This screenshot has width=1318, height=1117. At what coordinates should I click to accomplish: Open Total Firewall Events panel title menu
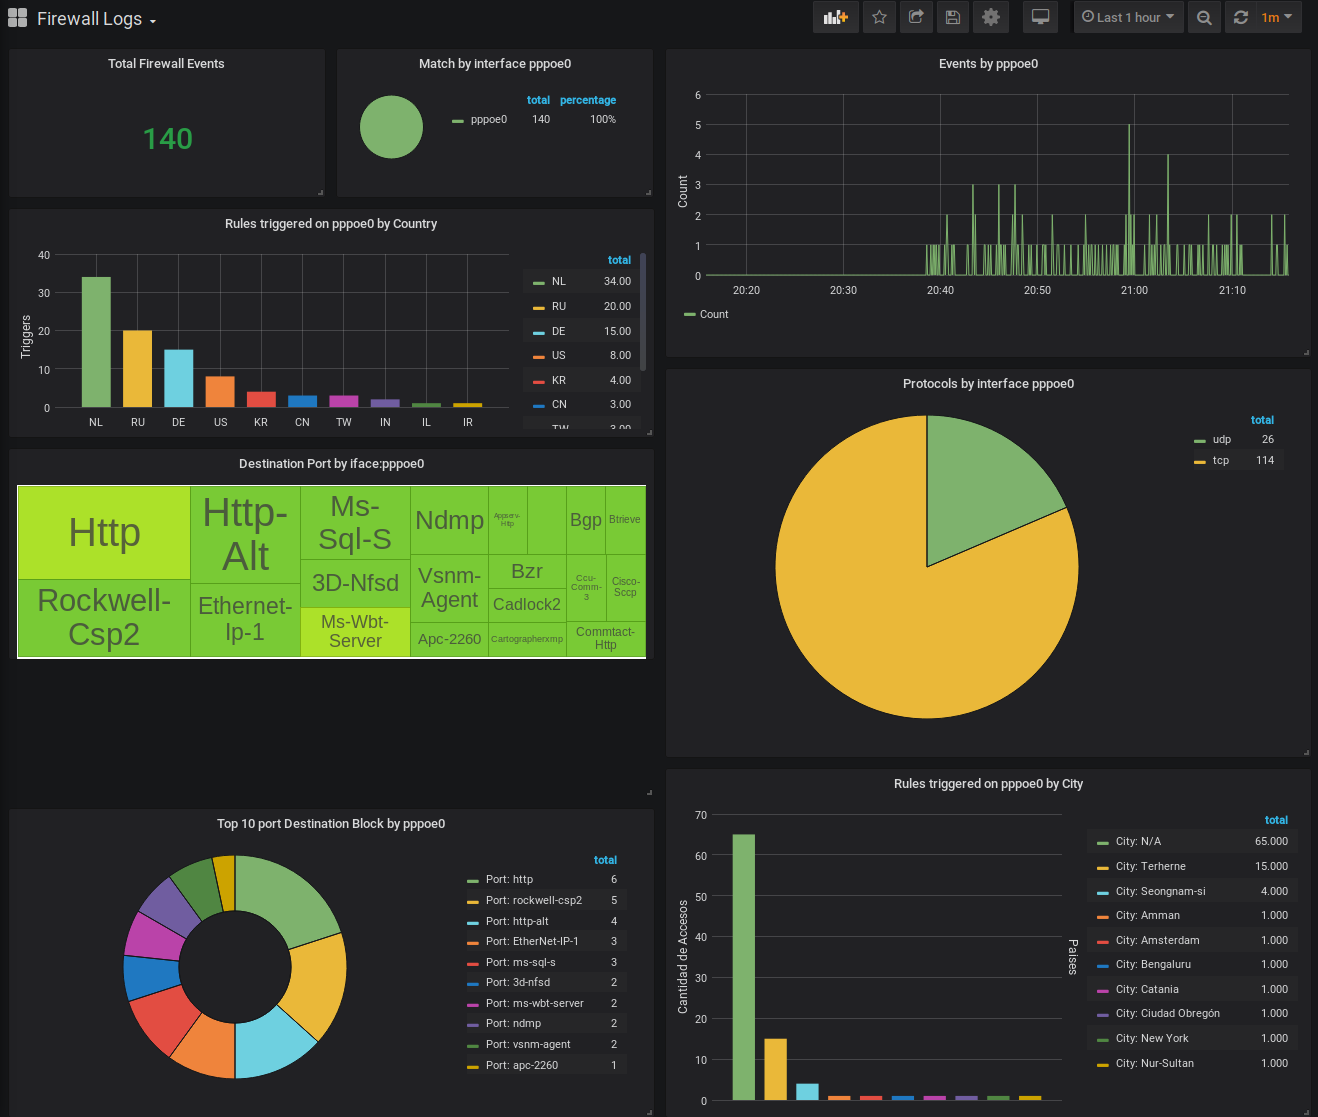click(x=166, y=64)
